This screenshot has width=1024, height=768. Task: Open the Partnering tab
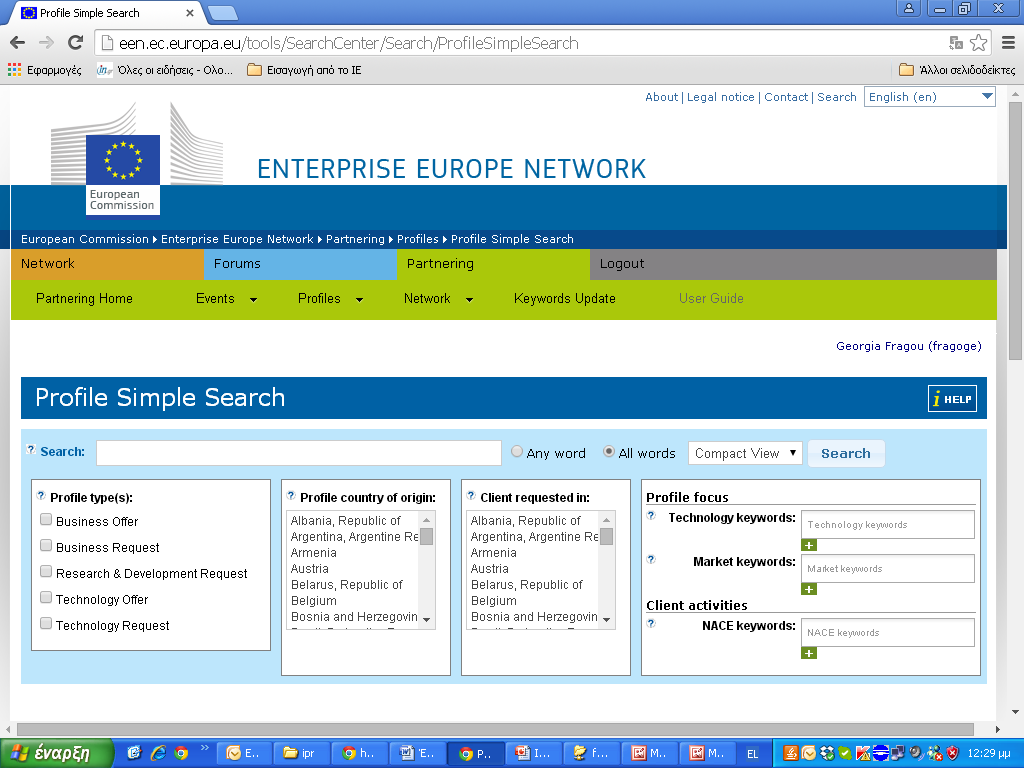493,264
